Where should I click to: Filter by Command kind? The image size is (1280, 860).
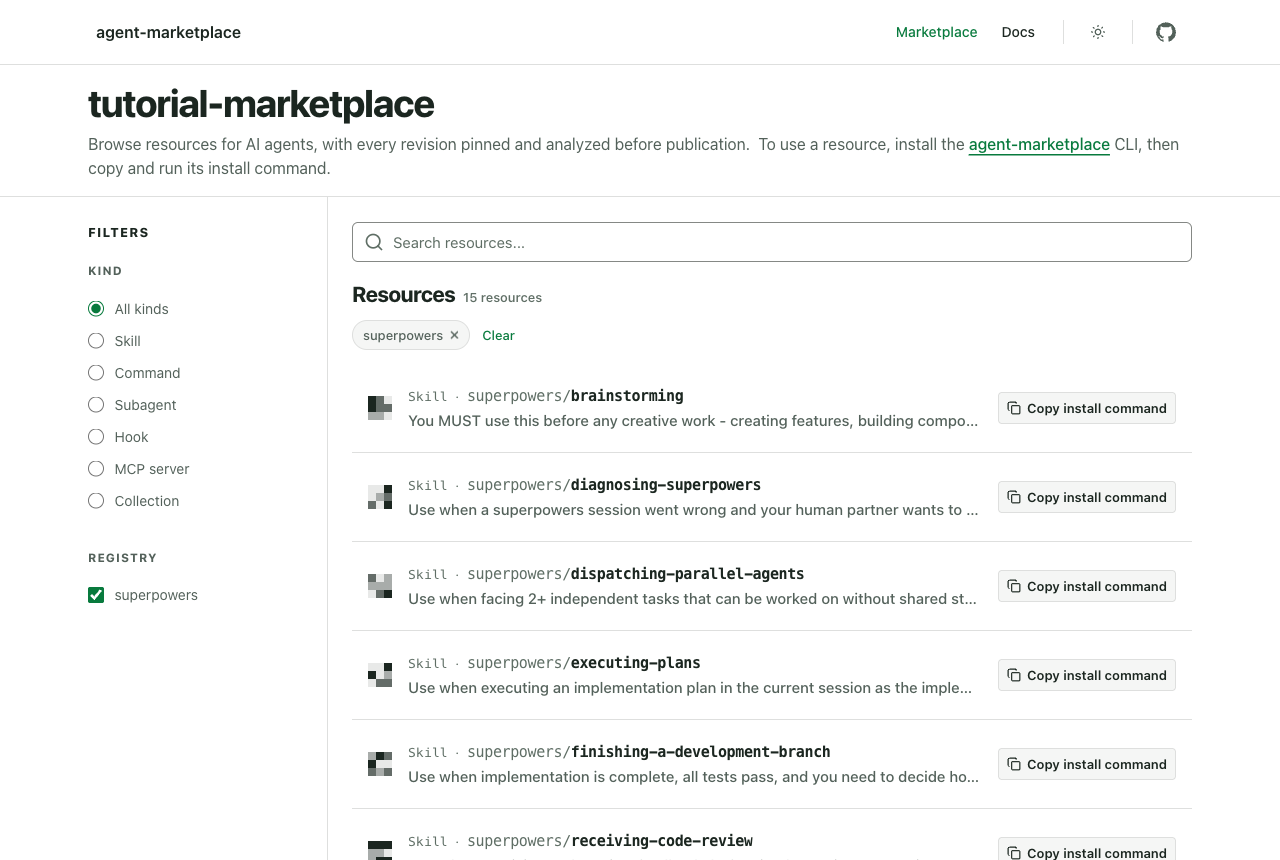pos(96,373)
